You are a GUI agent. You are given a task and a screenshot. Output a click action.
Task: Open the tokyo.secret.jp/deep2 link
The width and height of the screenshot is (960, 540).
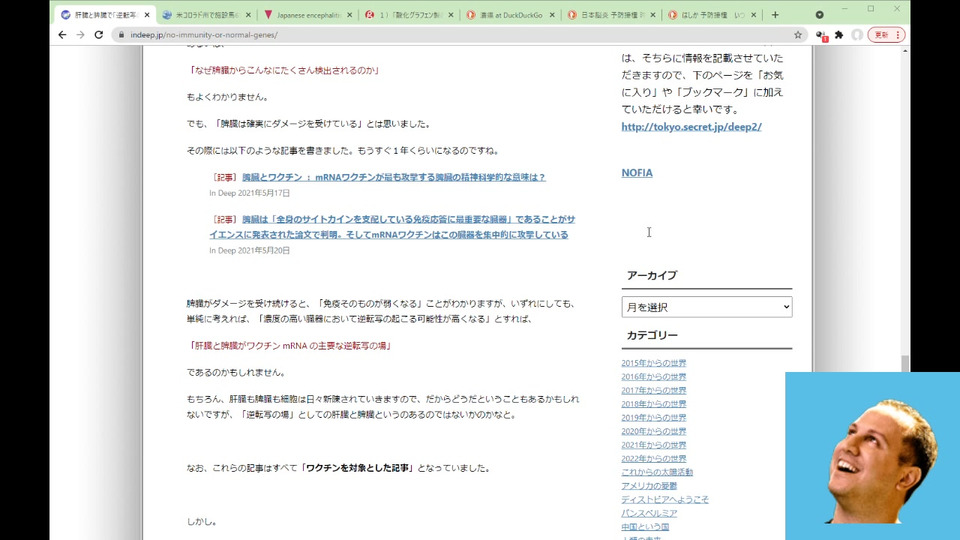pyautogui.click(x=691, y=127)
